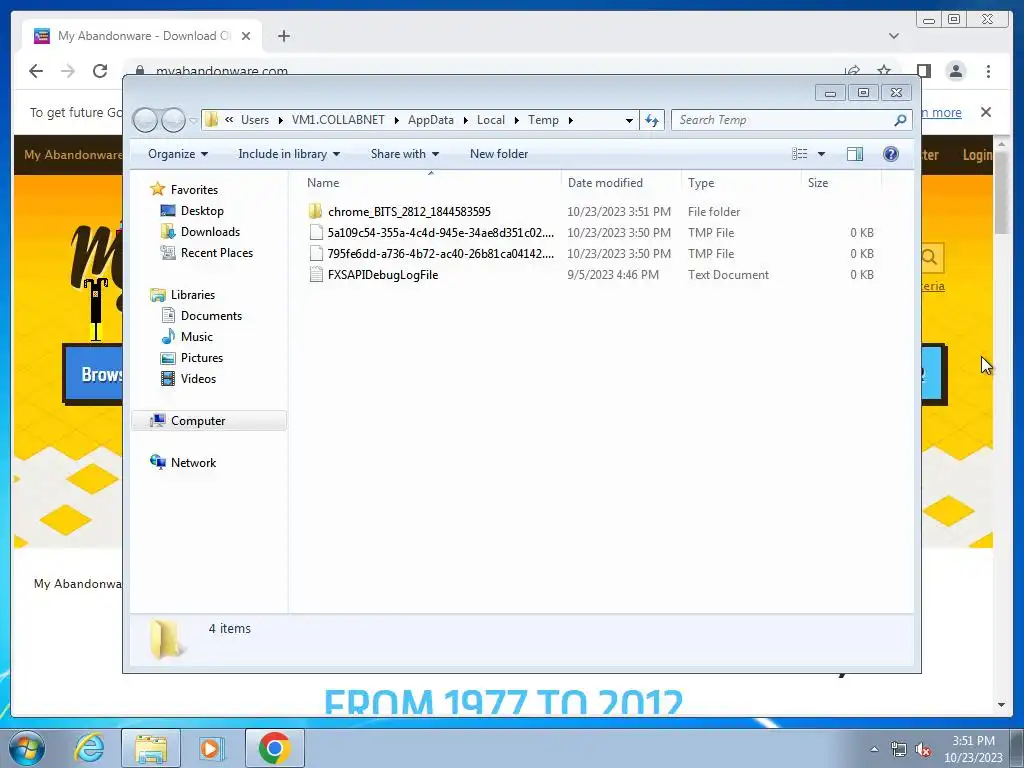
Task: Click the Explorer back navigation arrow
Action: [x=145, y=120]
